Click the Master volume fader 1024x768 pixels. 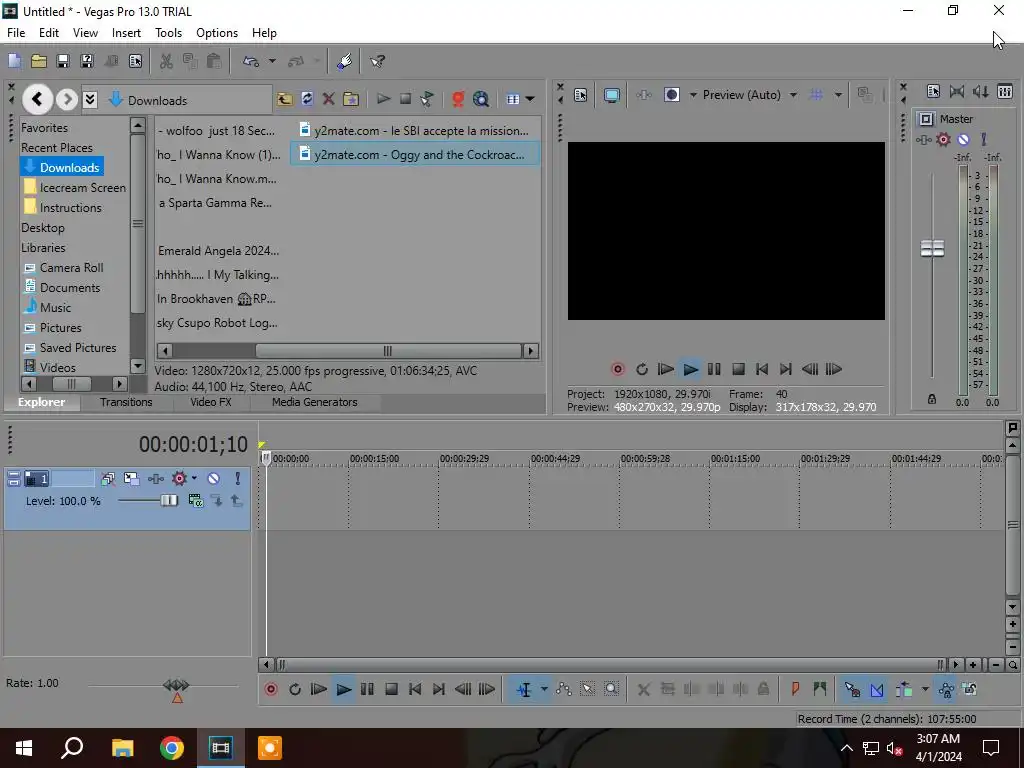(932, 249)
